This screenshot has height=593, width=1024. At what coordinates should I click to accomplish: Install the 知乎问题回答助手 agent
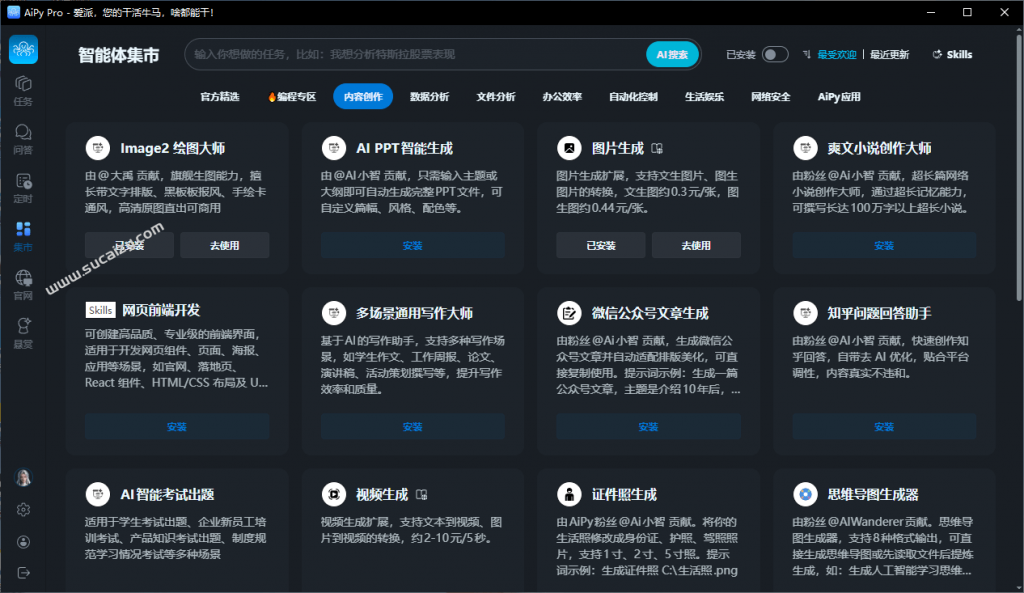[x=884, y=426]
